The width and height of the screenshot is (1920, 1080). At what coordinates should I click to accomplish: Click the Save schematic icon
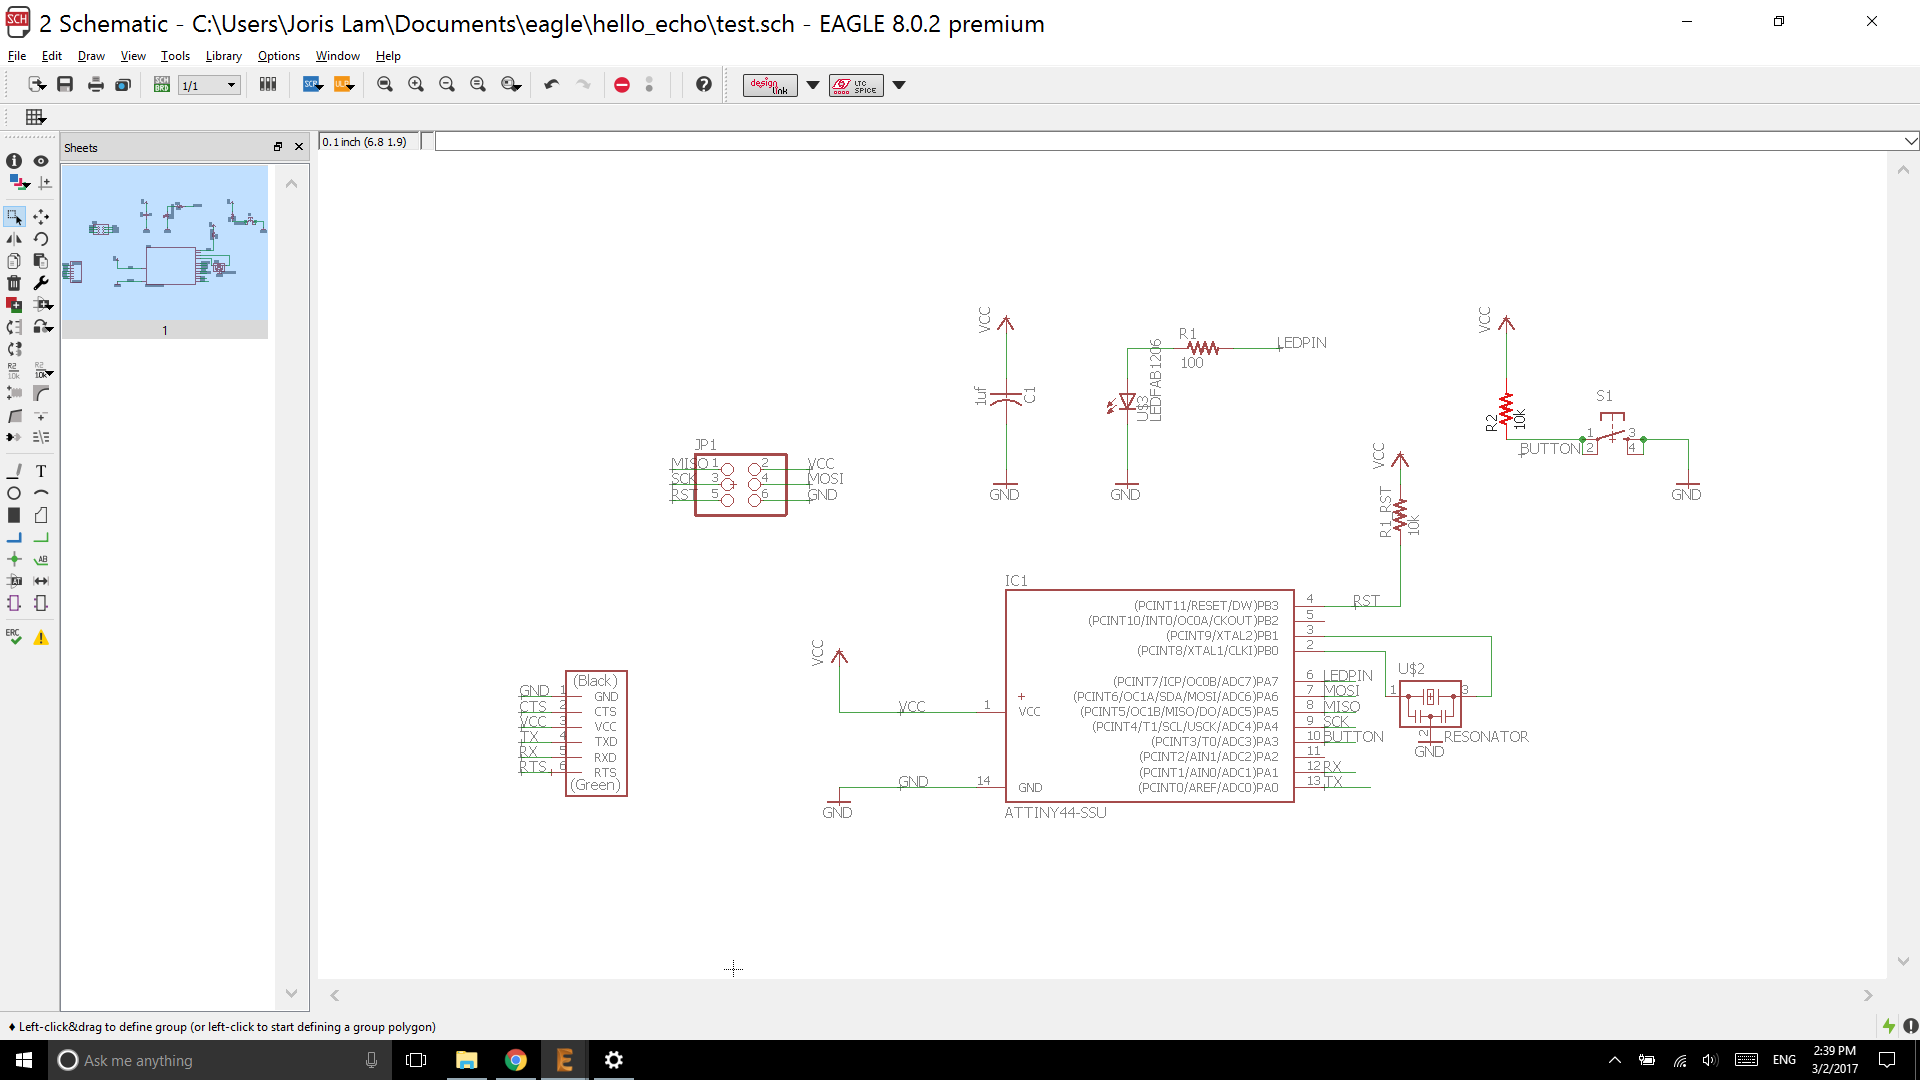[65, 85]
